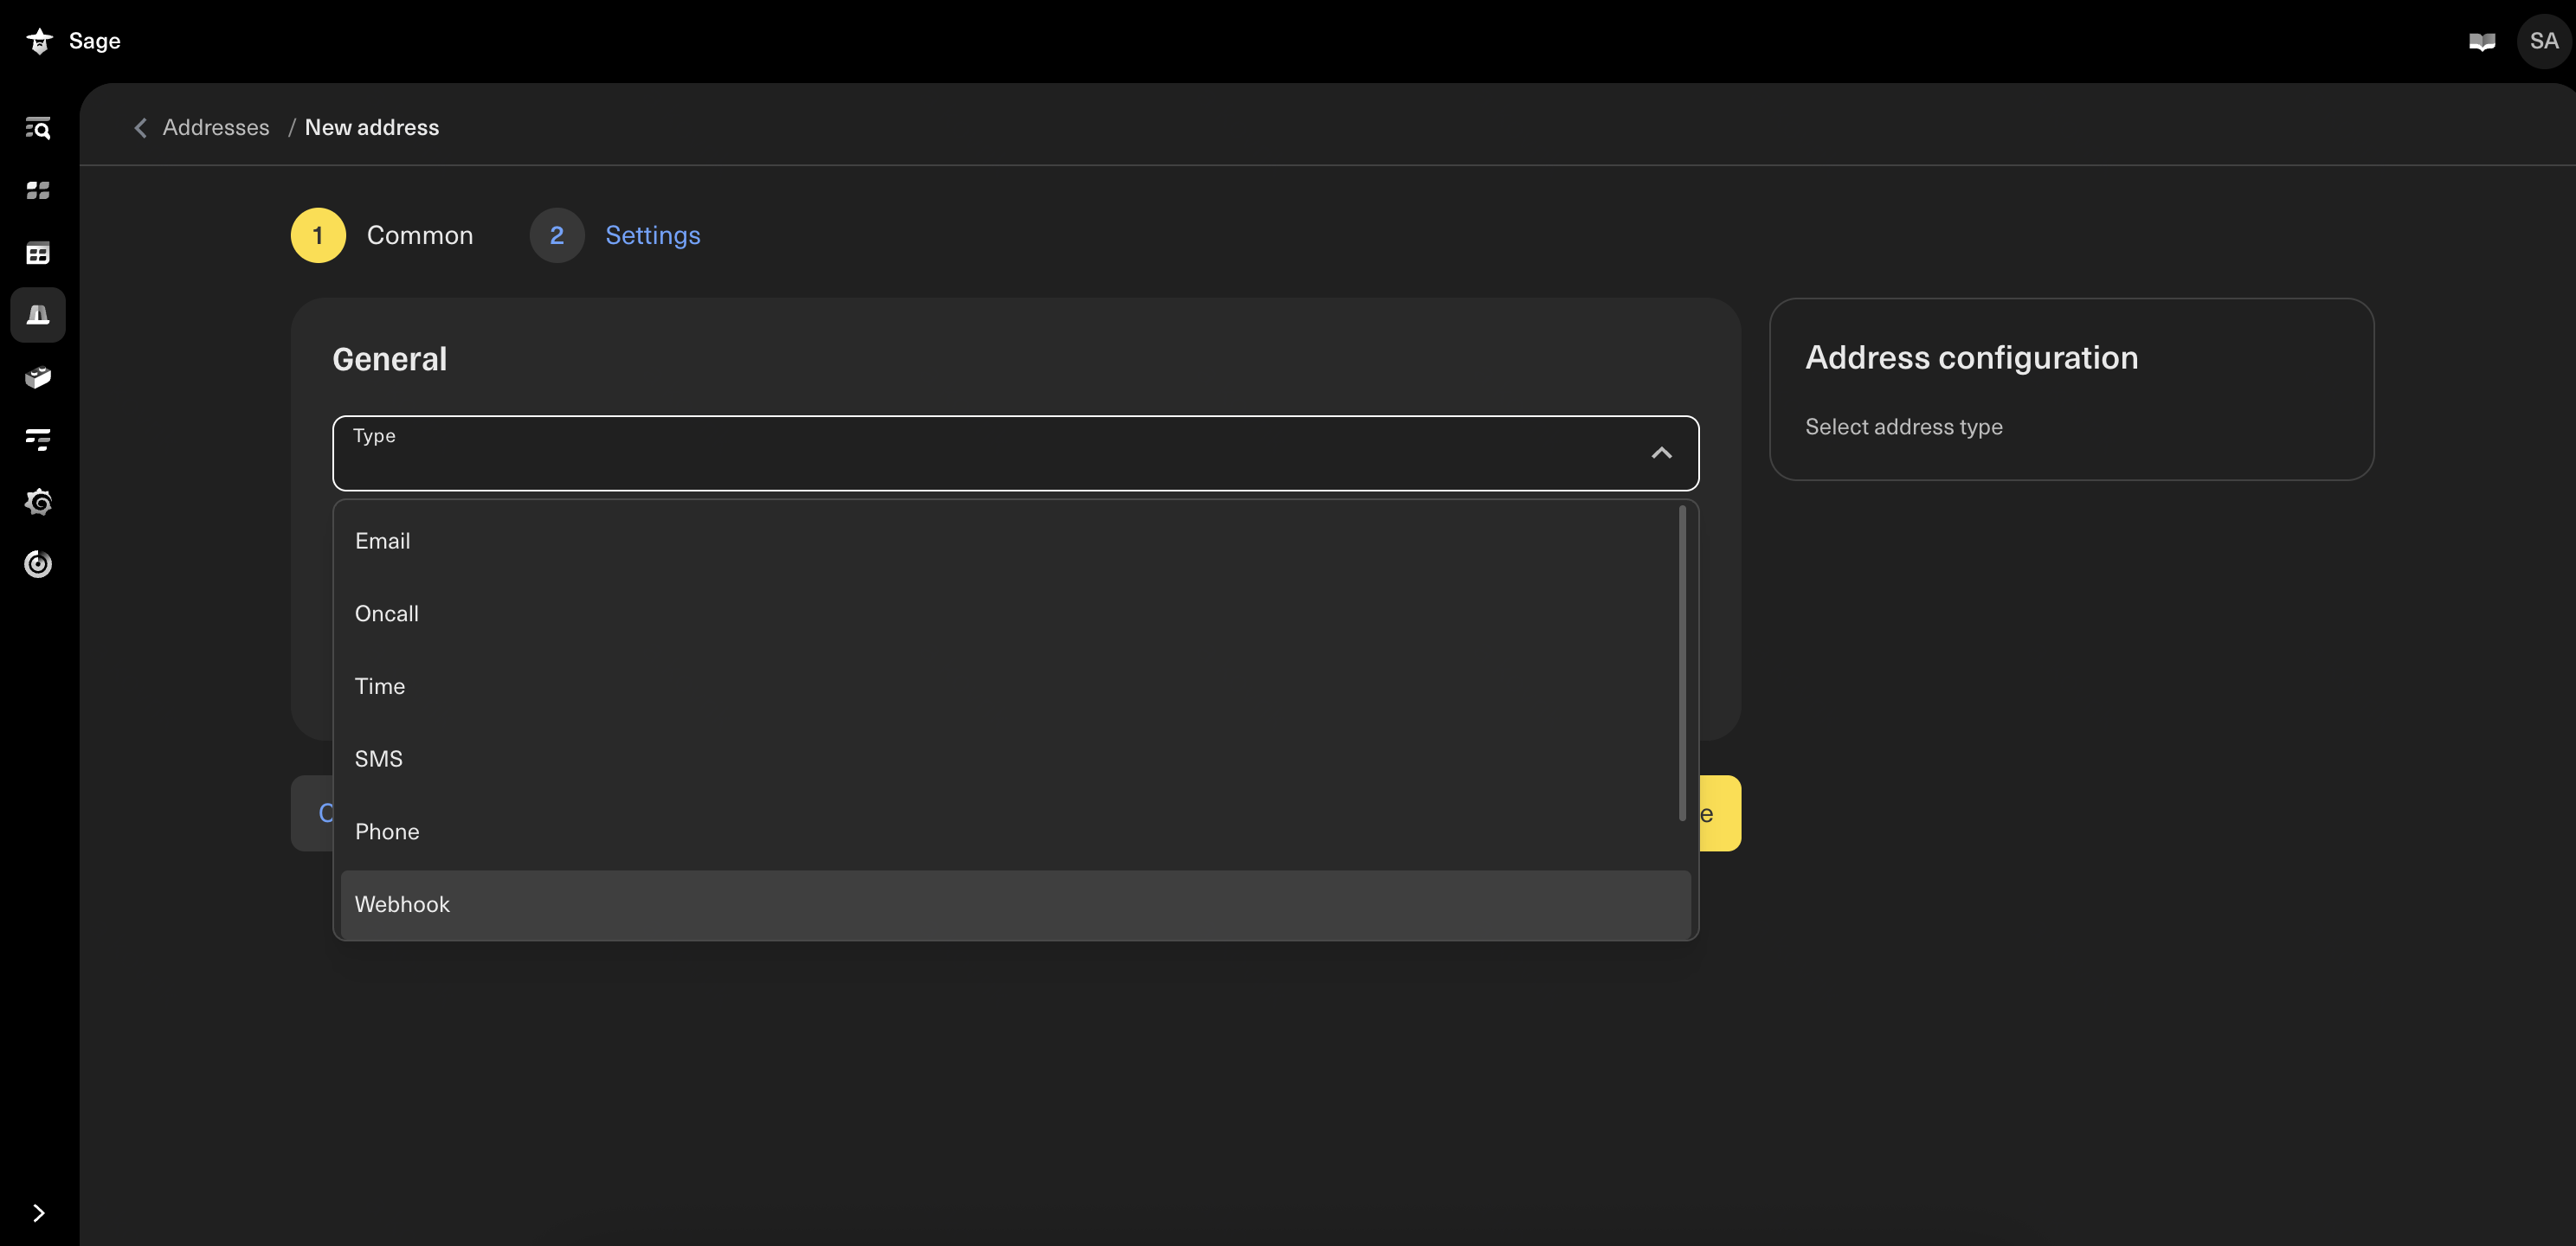Select step 1 Common tab

tap(382, 235)
